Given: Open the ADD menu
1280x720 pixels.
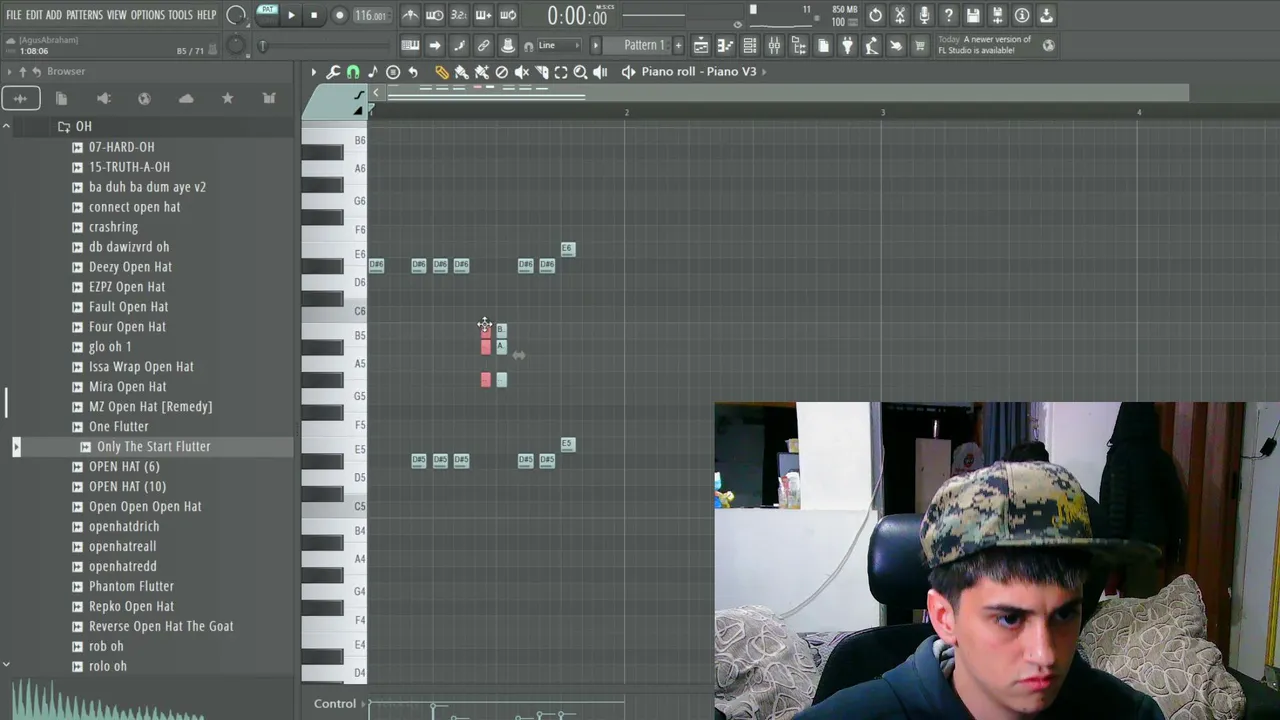Looking at the screenshot, I should click(x=54, y=15).
